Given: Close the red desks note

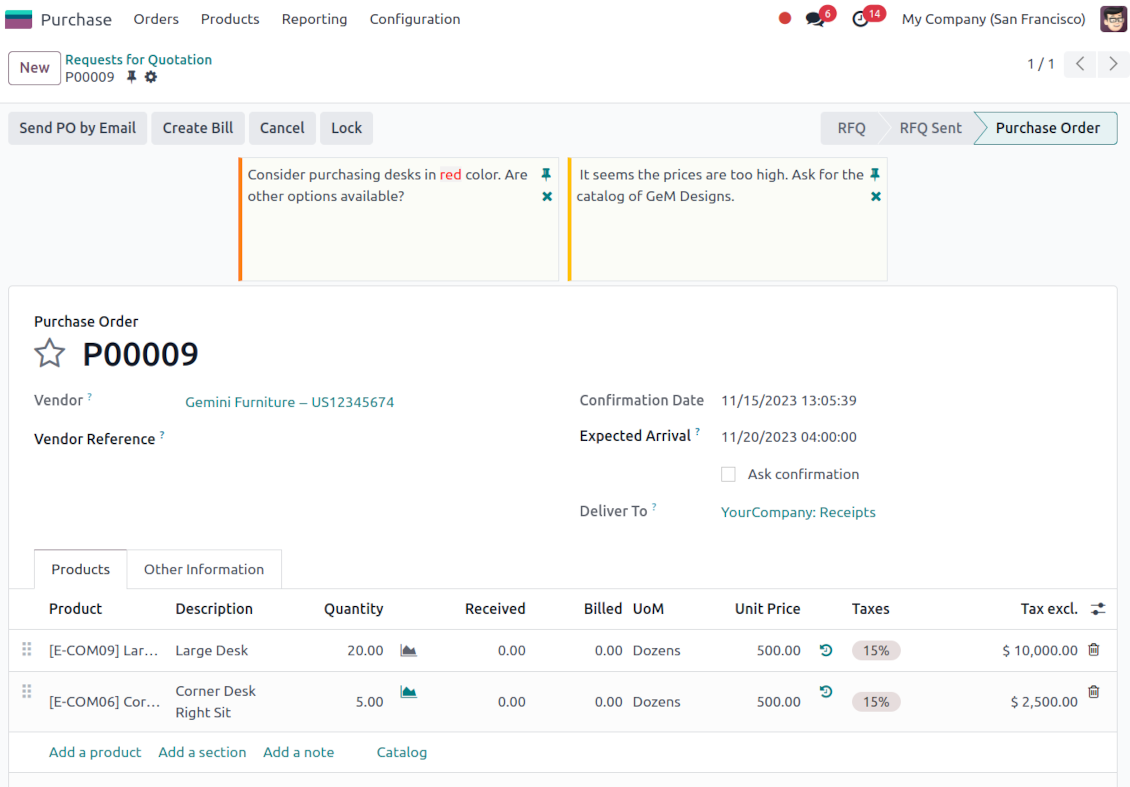Looking at the screenshot, I should pyautogui.click(x=546, y=197).
